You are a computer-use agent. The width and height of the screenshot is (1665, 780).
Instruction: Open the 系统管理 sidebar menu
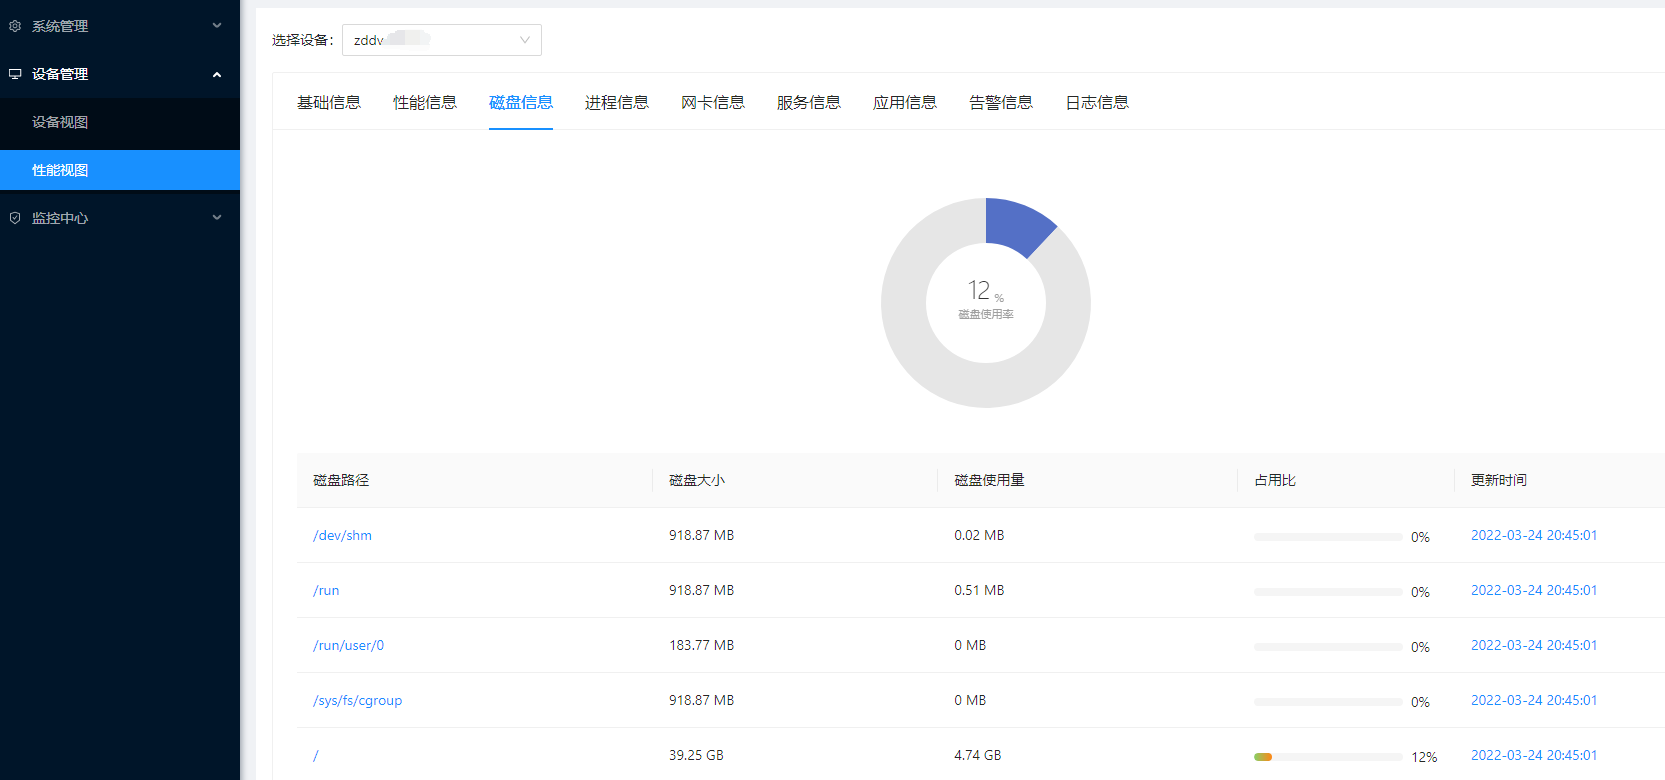[120, 26]
